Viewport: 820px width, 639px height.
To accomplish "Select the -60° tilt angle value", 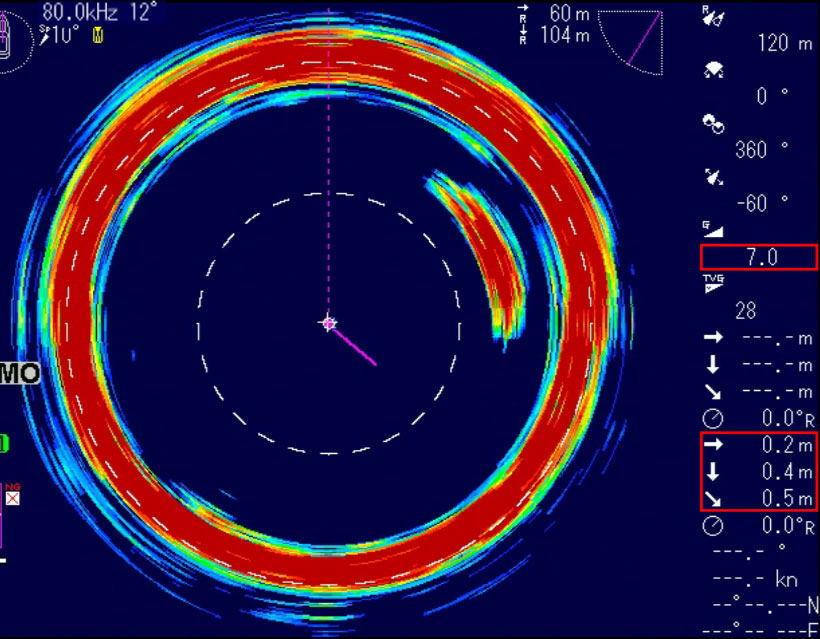I will [765, 203].
